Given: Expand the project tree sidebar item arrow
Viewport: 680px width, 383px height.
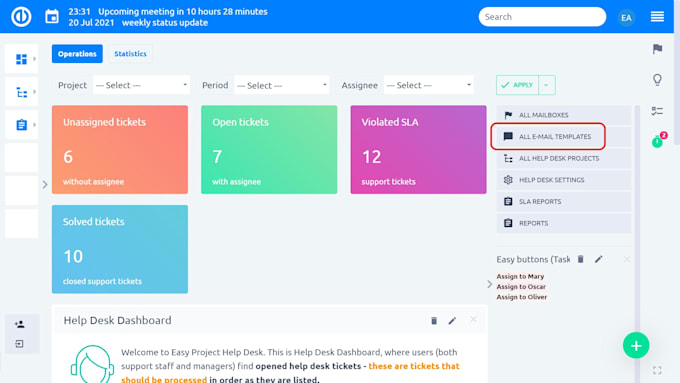Looking at the screenshot, I should (34, 92).
